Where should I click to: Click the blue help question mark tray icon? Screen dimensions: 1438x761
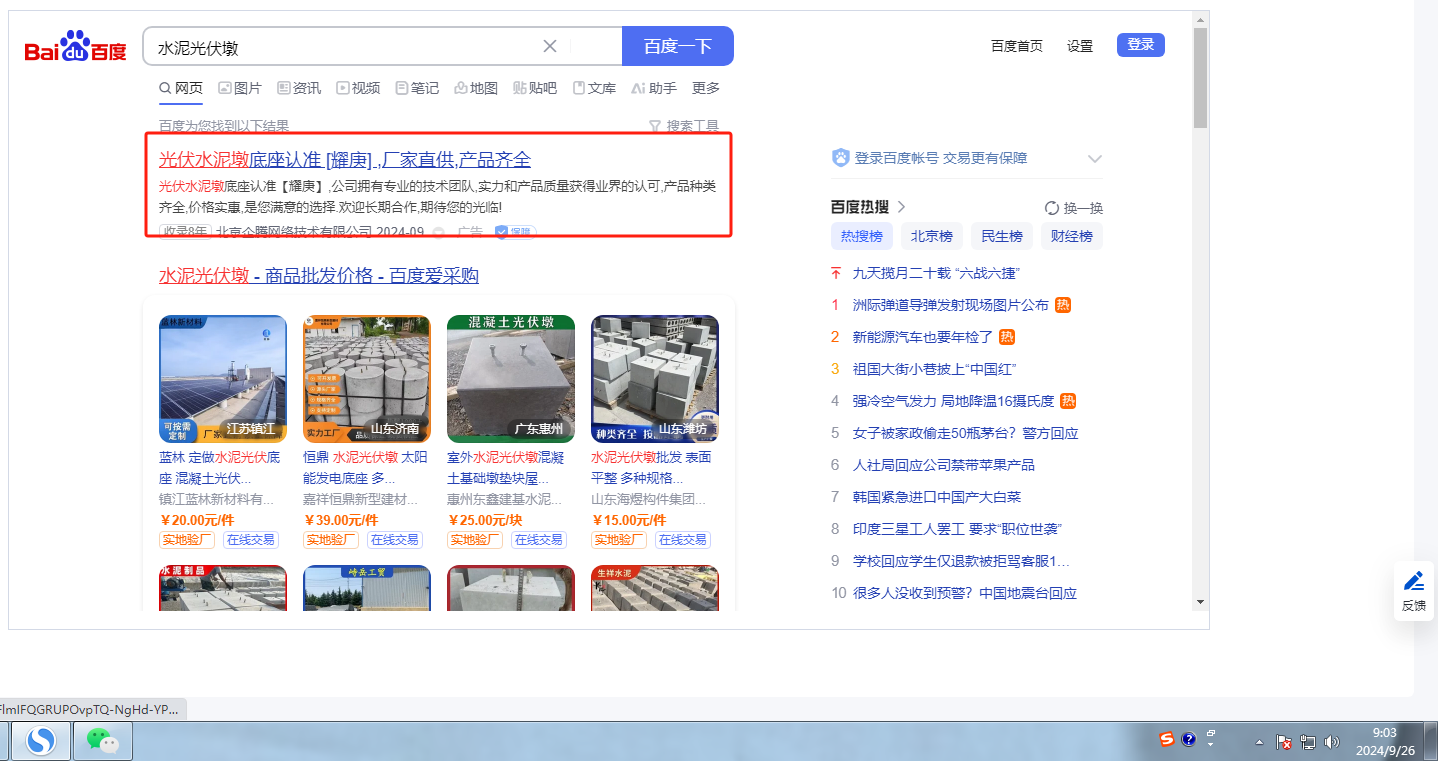(x=1189, y=740)
